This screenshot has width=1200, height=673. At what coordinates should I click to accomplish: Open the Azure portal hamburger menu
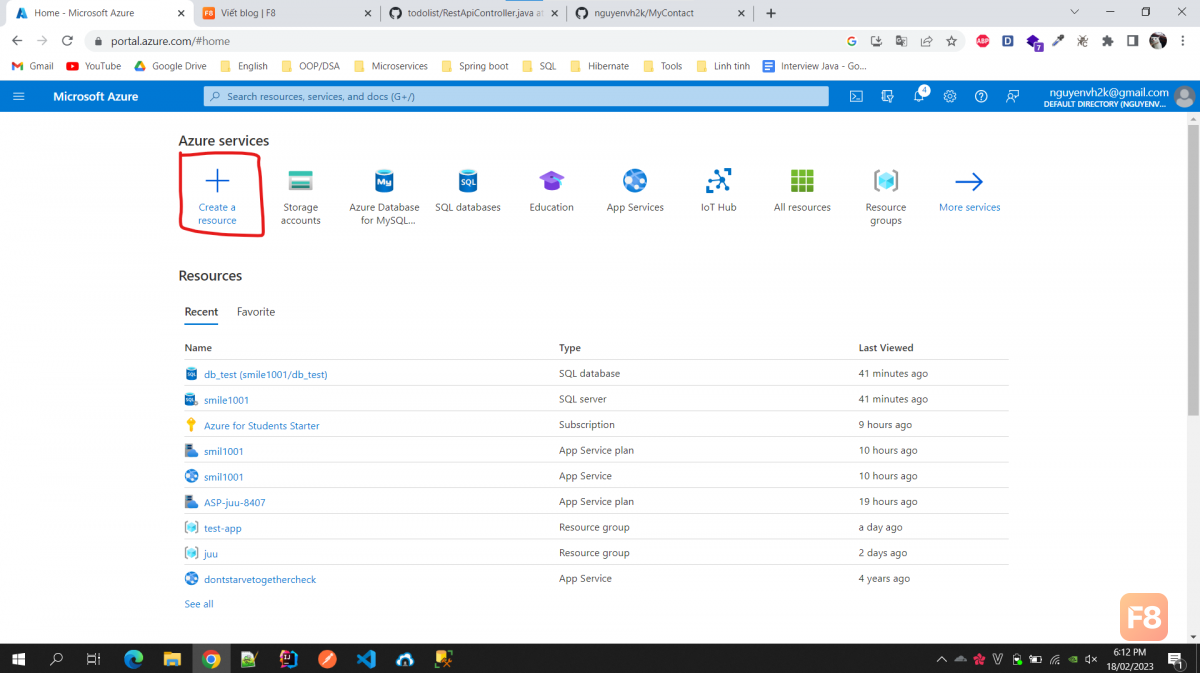(x=19, y=96)
